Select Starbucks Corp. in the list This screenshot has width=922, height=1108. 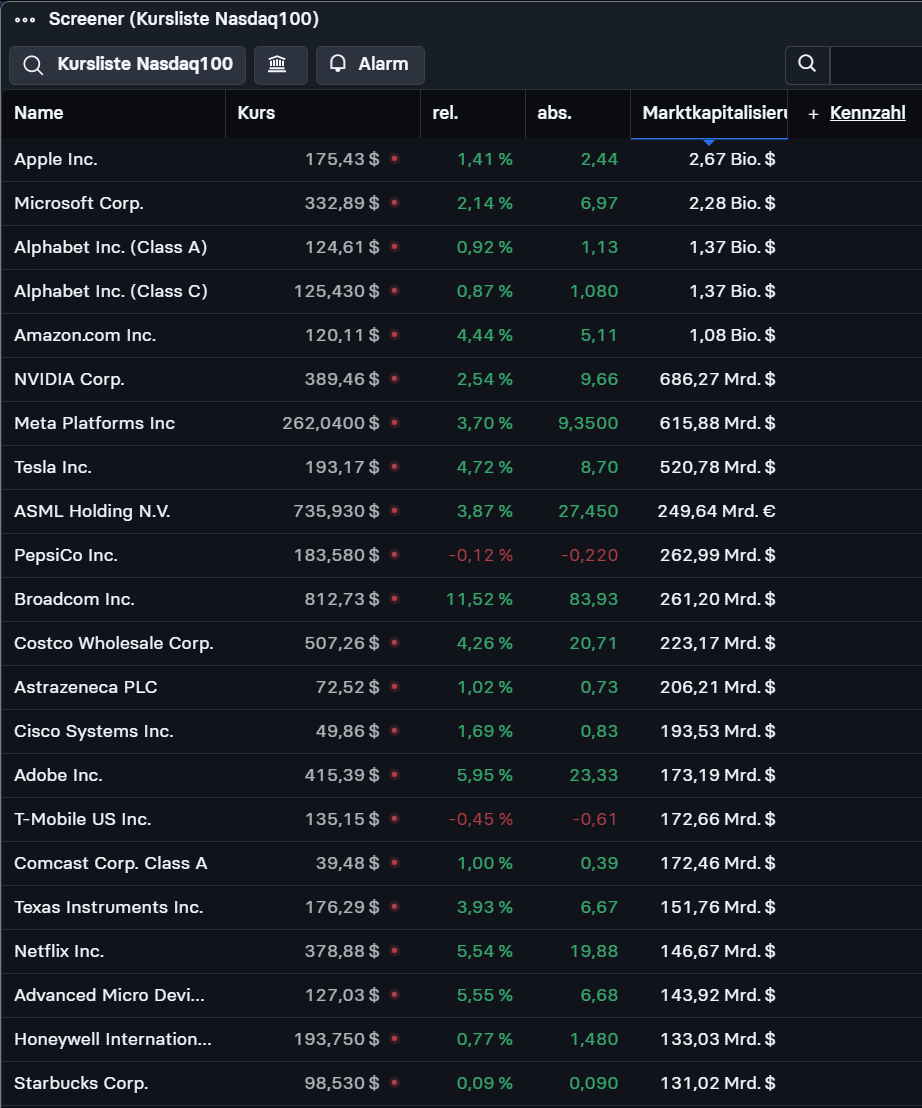pyautogui.click(x=81, y=1083)
